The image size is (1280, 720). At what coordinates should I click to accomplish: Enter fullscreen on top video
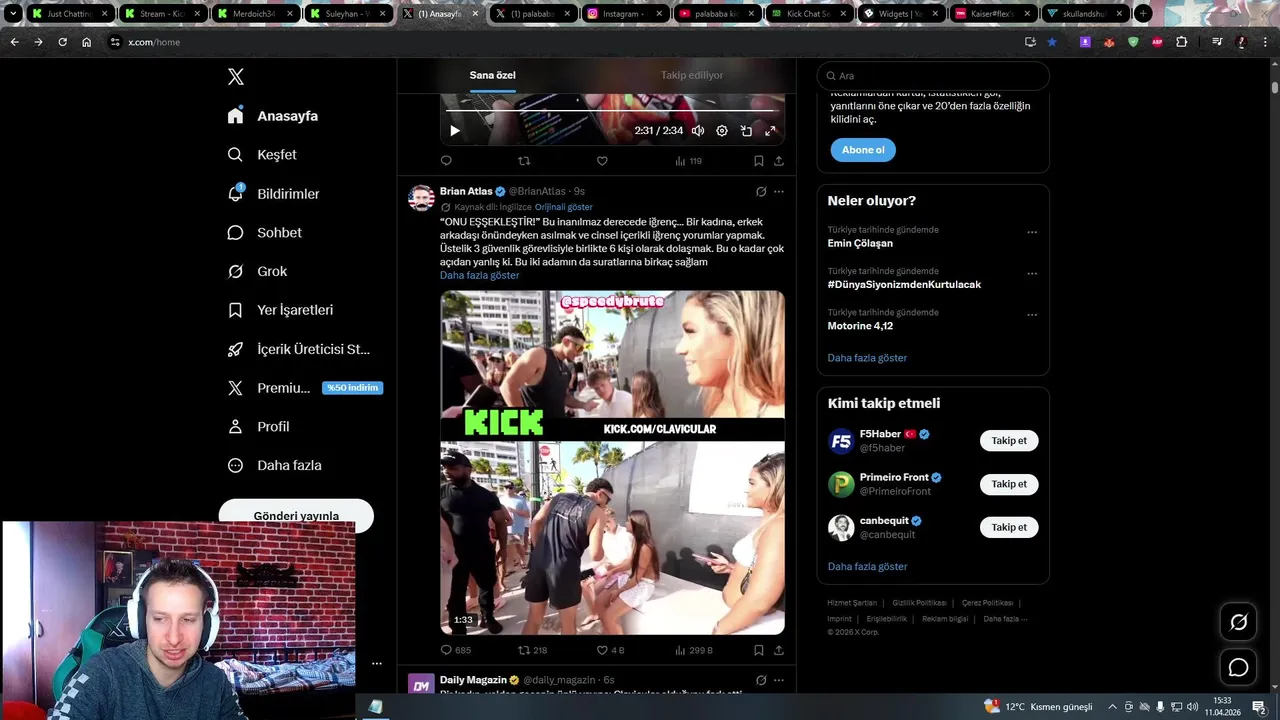pos(770,130)
